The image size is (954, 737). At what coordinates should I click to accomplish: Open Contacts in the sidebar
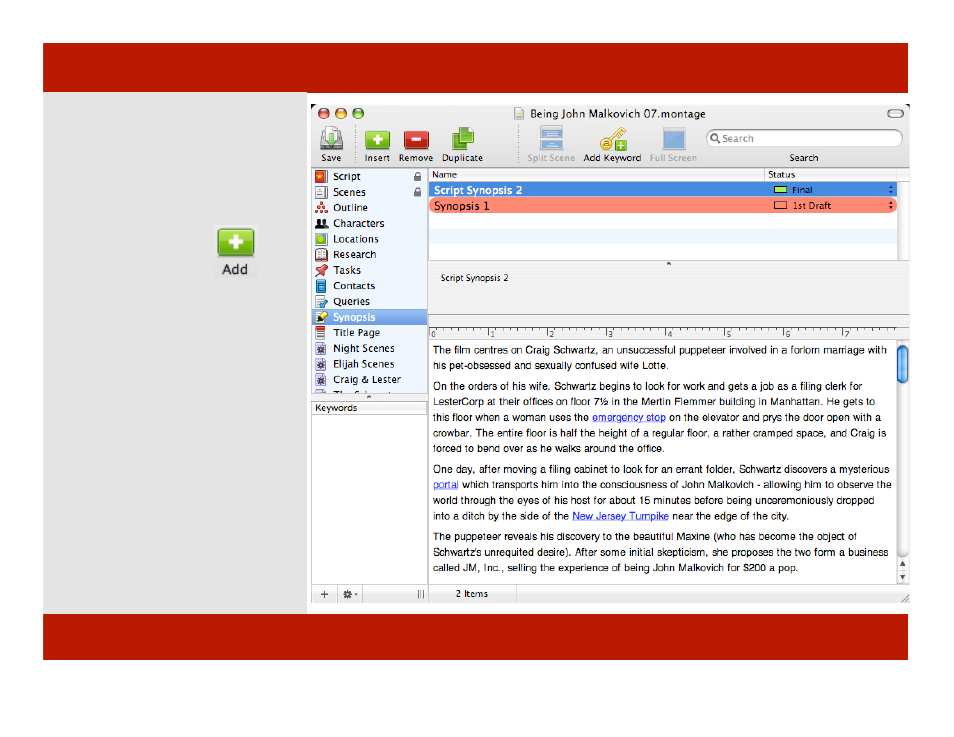[368, 285]
